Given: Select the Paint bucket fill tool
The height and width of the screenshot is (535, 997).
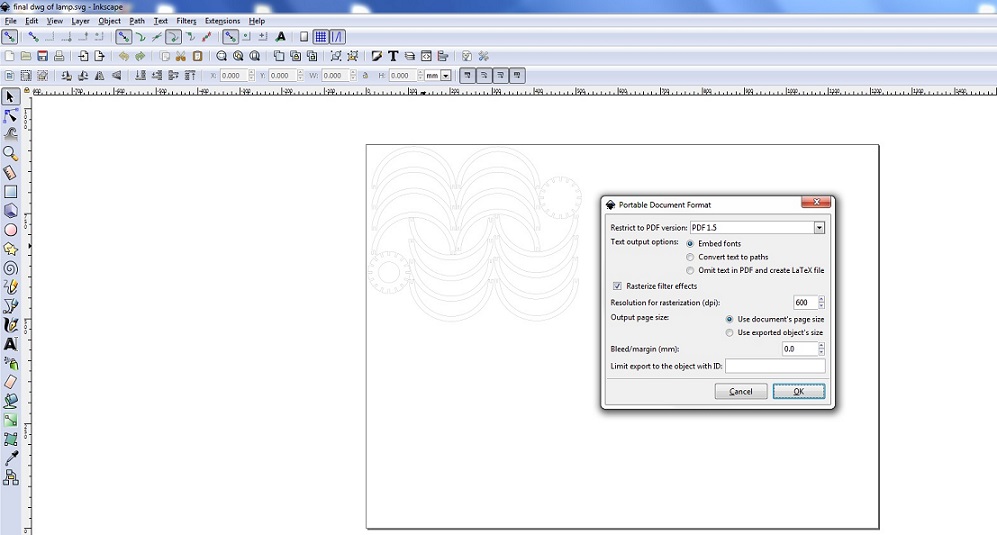Looking at the screenshot, I should point(10,401).
